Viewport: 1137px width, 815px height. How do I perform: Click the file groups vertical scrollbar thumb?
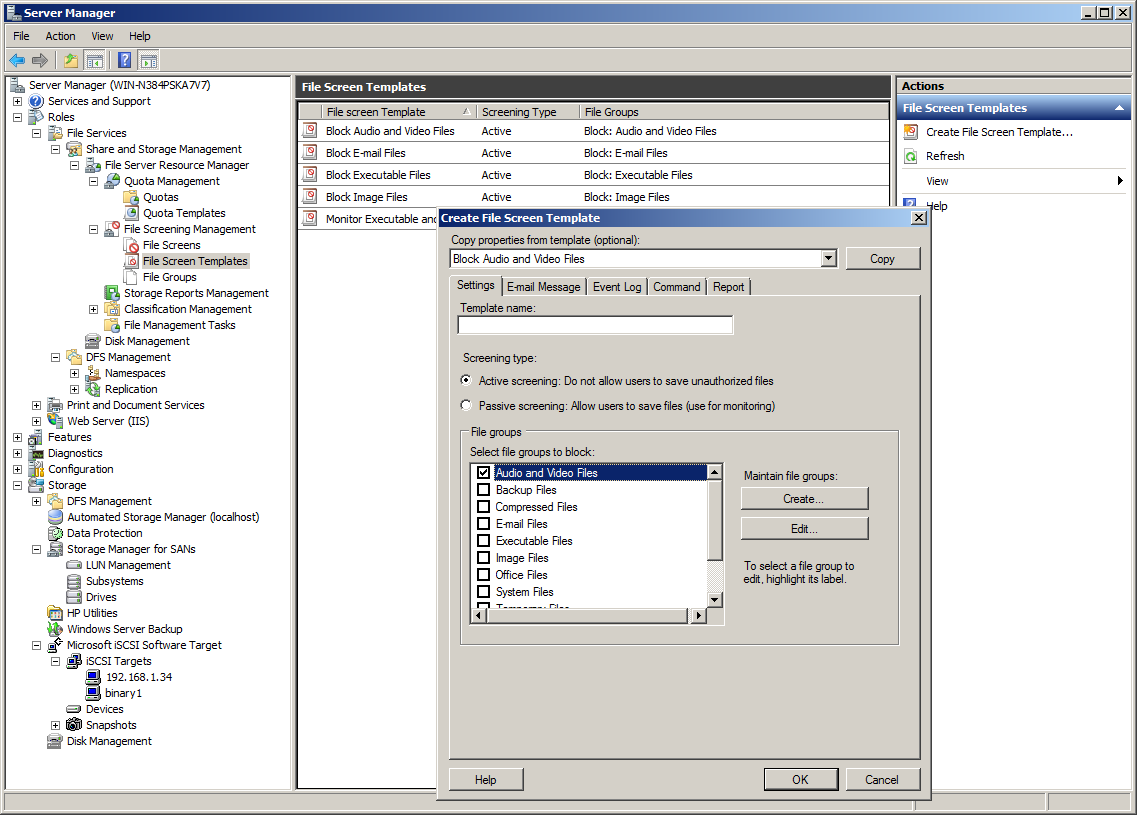(715, 519)
